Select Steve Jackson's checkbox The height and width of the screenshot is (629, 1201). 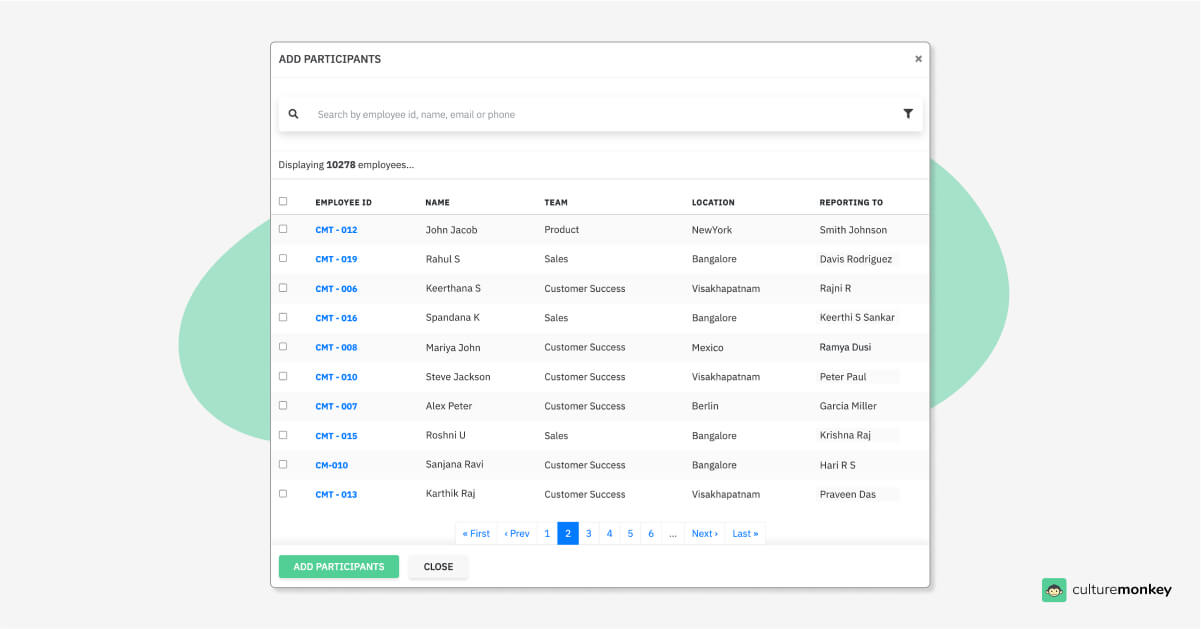283,376
